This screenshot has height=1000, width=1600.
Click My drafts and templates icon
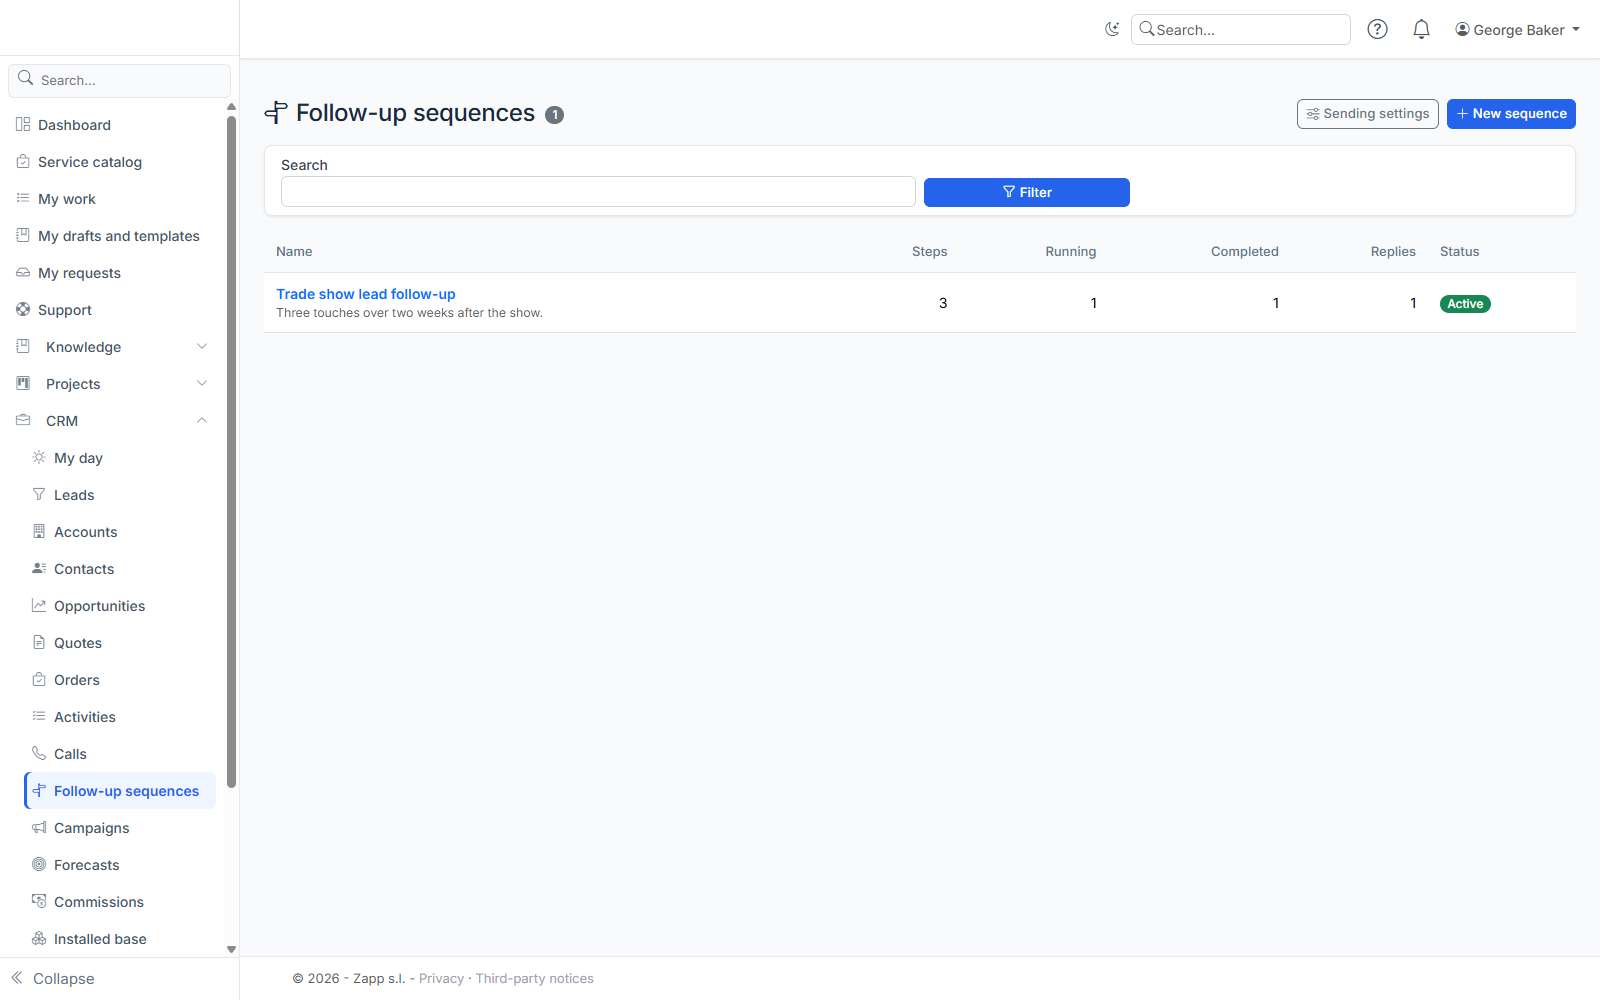pos(23,235)
